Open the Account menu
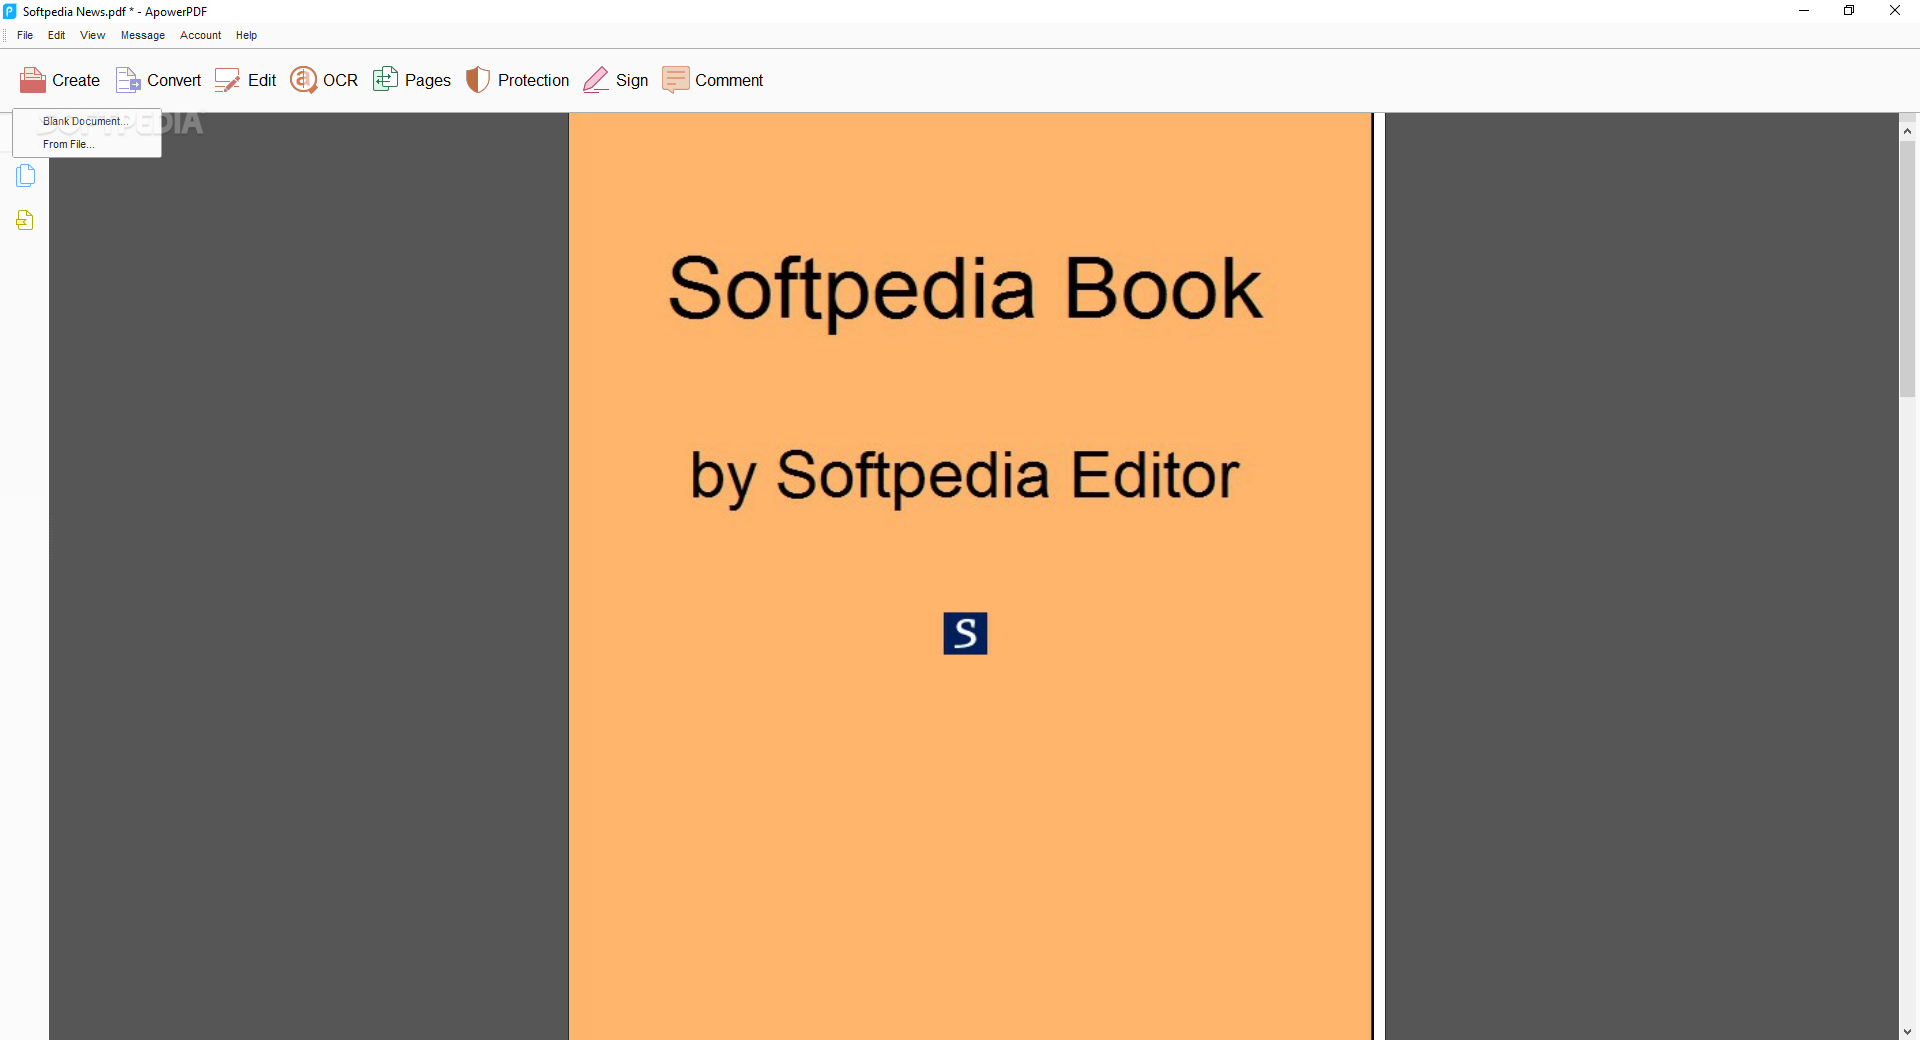 point(200,35)
